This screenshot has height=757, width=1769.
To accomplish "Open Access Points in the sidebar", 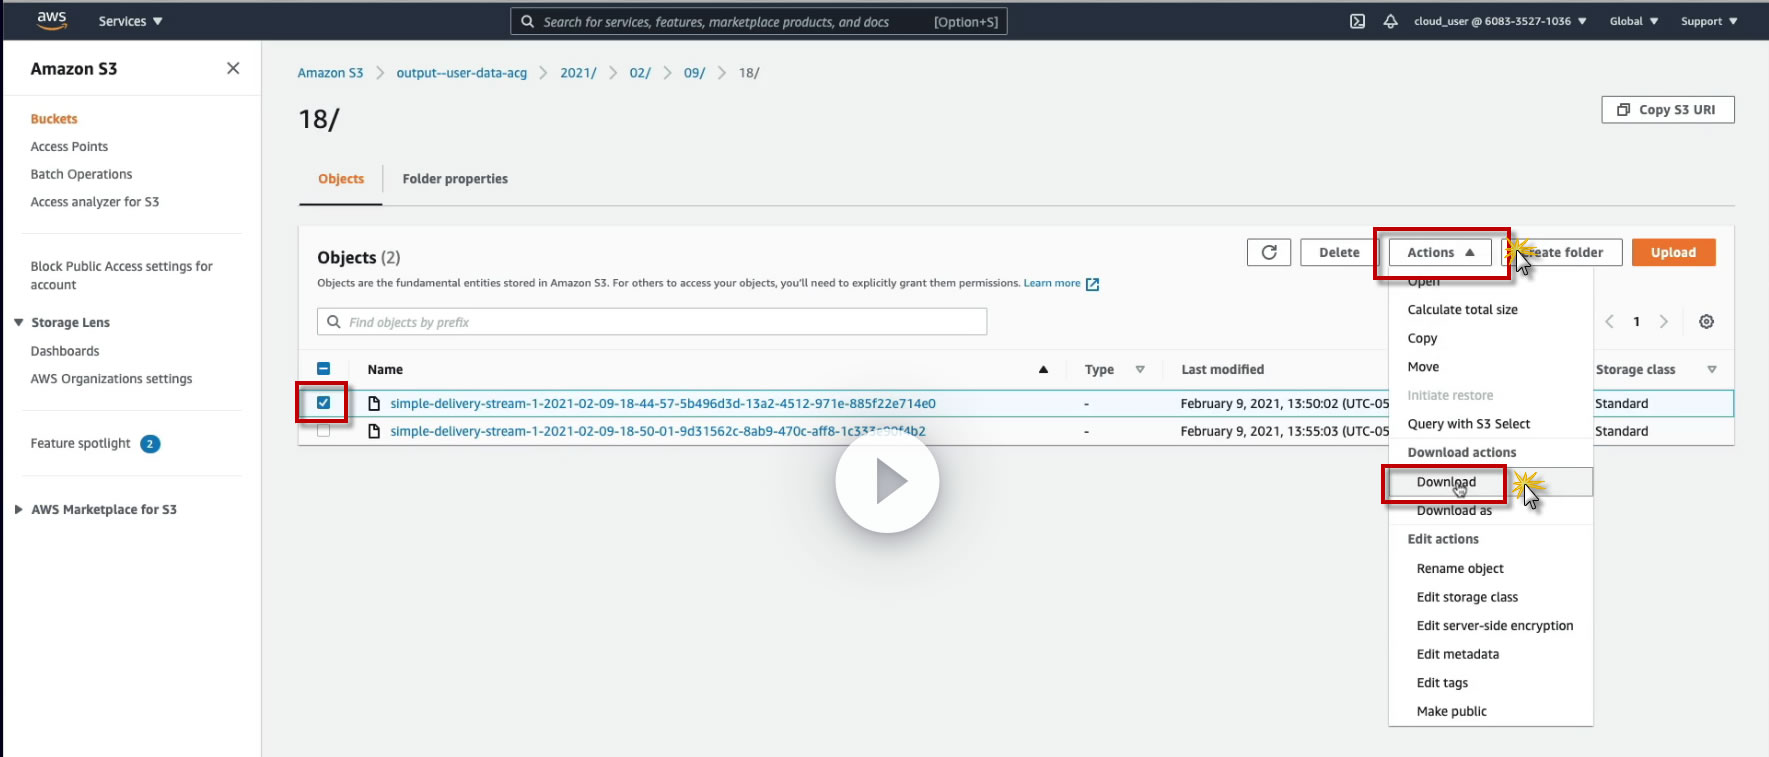I will tap(69, 147).
